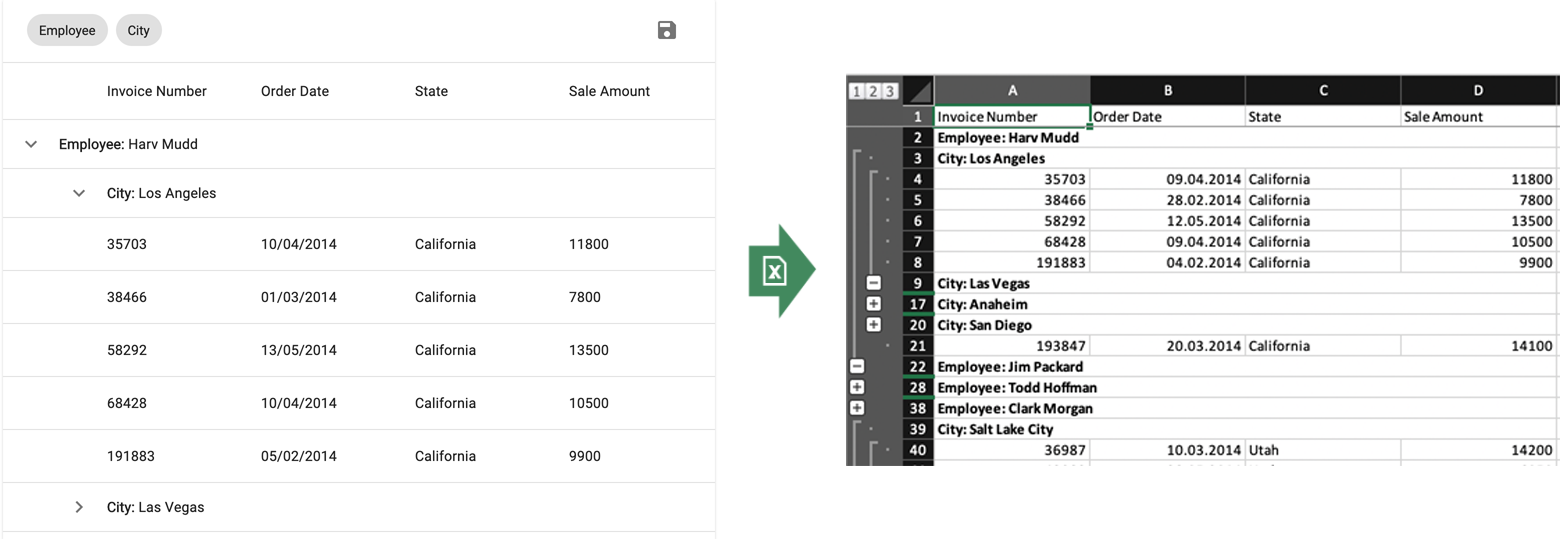Screen dimensions: 1560x540
Task: Click Excel cell with invoice 193847
Action: click(1012, 346)
